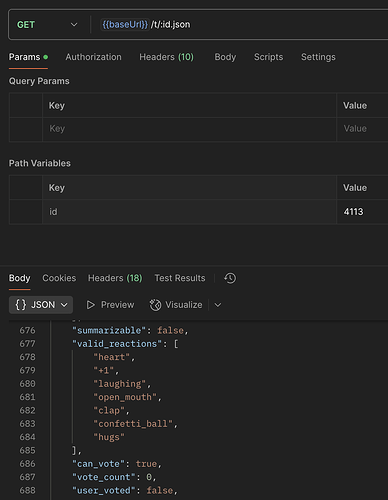Click the "clap" value on line 682
The image size is (388, 500).
click(x=109, y=411)
